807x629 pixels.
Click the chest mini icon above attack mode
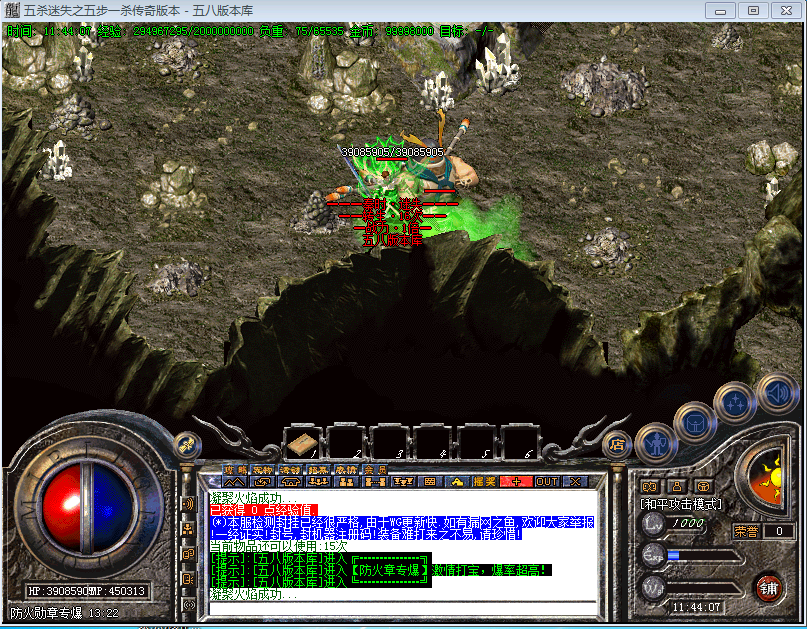point(703,486)
